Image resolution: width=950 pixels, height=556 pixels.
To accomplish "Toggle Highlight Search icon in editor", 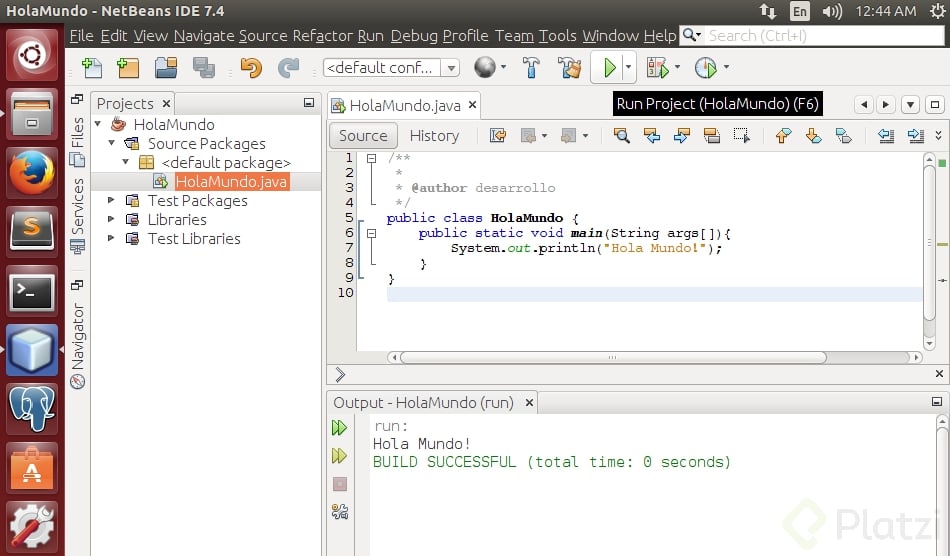I will click(x=712, y=136).
